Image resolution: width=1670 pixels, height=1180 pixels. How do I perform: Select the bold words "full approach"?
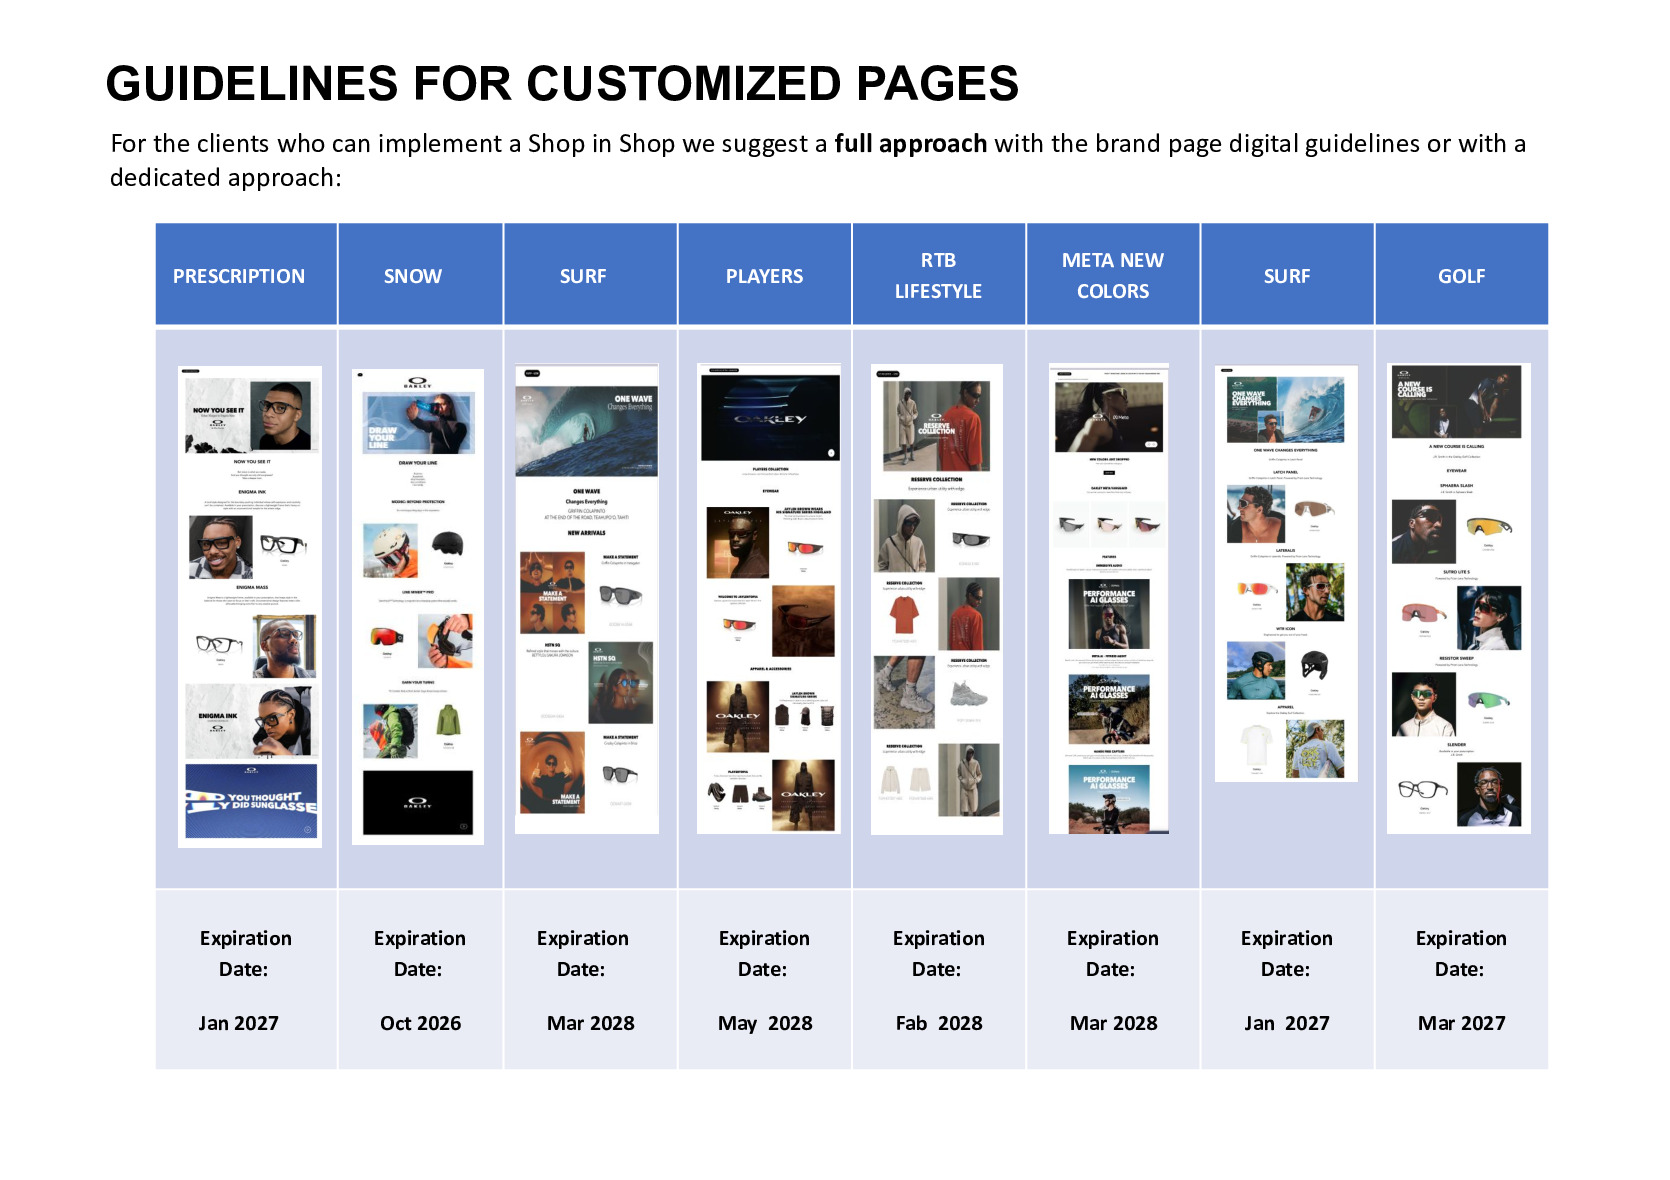(911, 144)
